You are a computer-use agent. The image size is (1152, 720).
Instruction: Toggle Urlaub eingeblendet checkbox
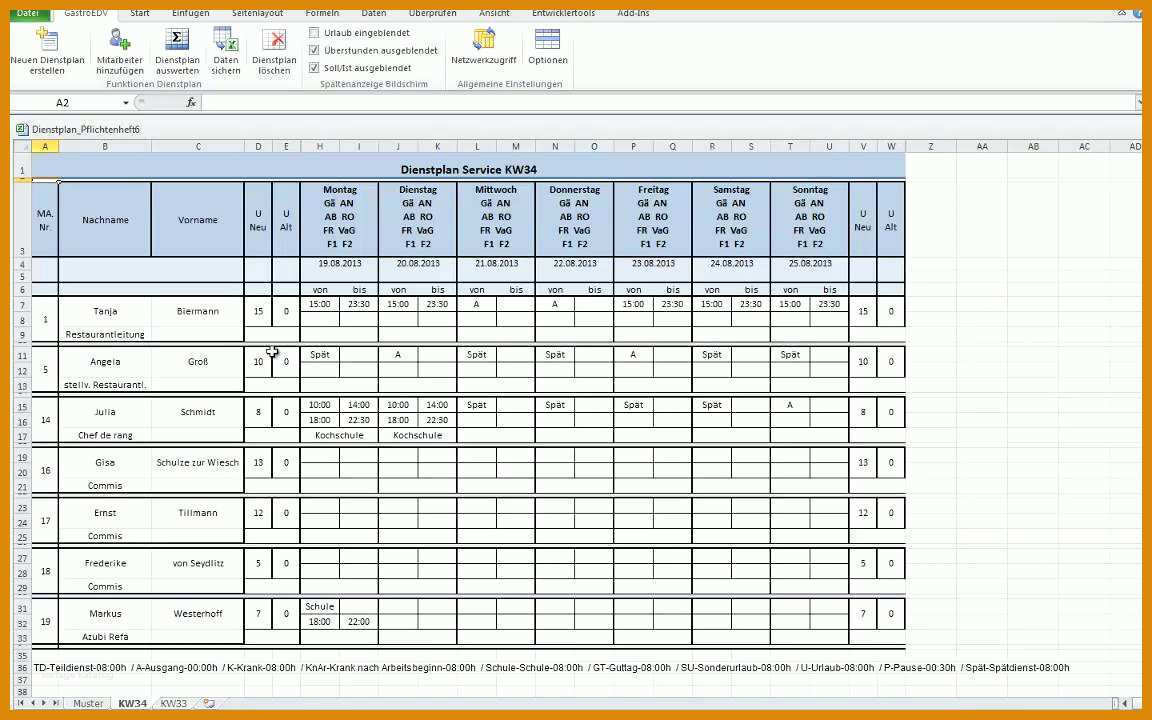pos(314,32)
